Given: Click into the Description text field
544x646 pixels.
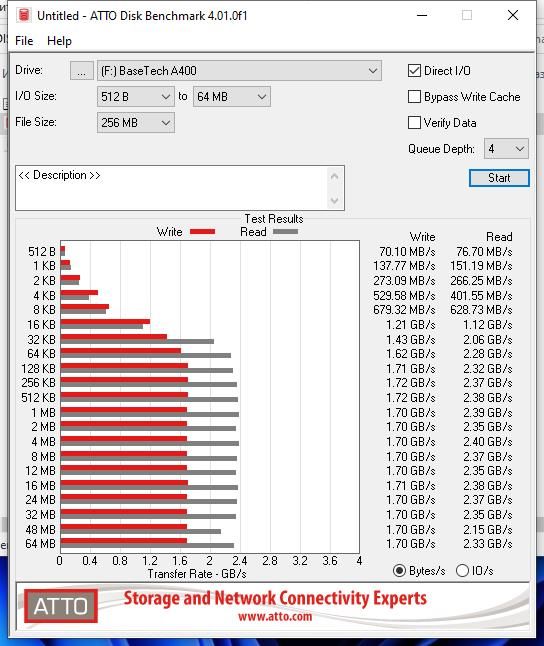Looking at the screenshot, I should pos(171,188).
